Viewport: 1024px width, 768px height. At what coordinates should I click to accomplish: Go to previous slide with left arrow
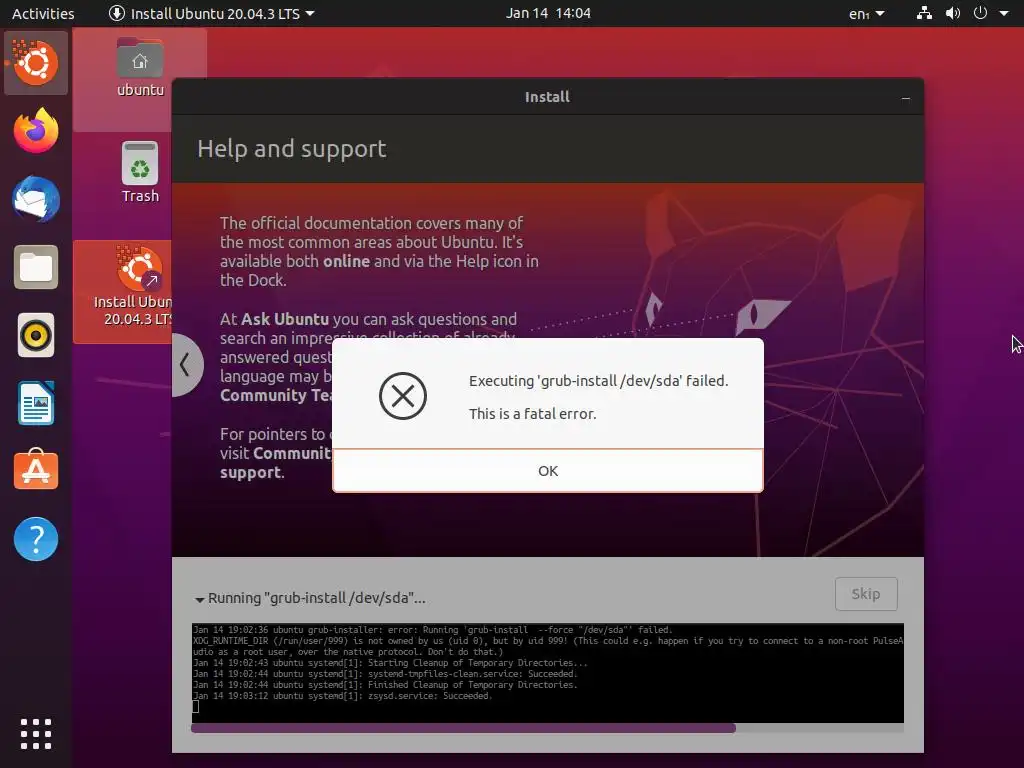pos(185,364)
